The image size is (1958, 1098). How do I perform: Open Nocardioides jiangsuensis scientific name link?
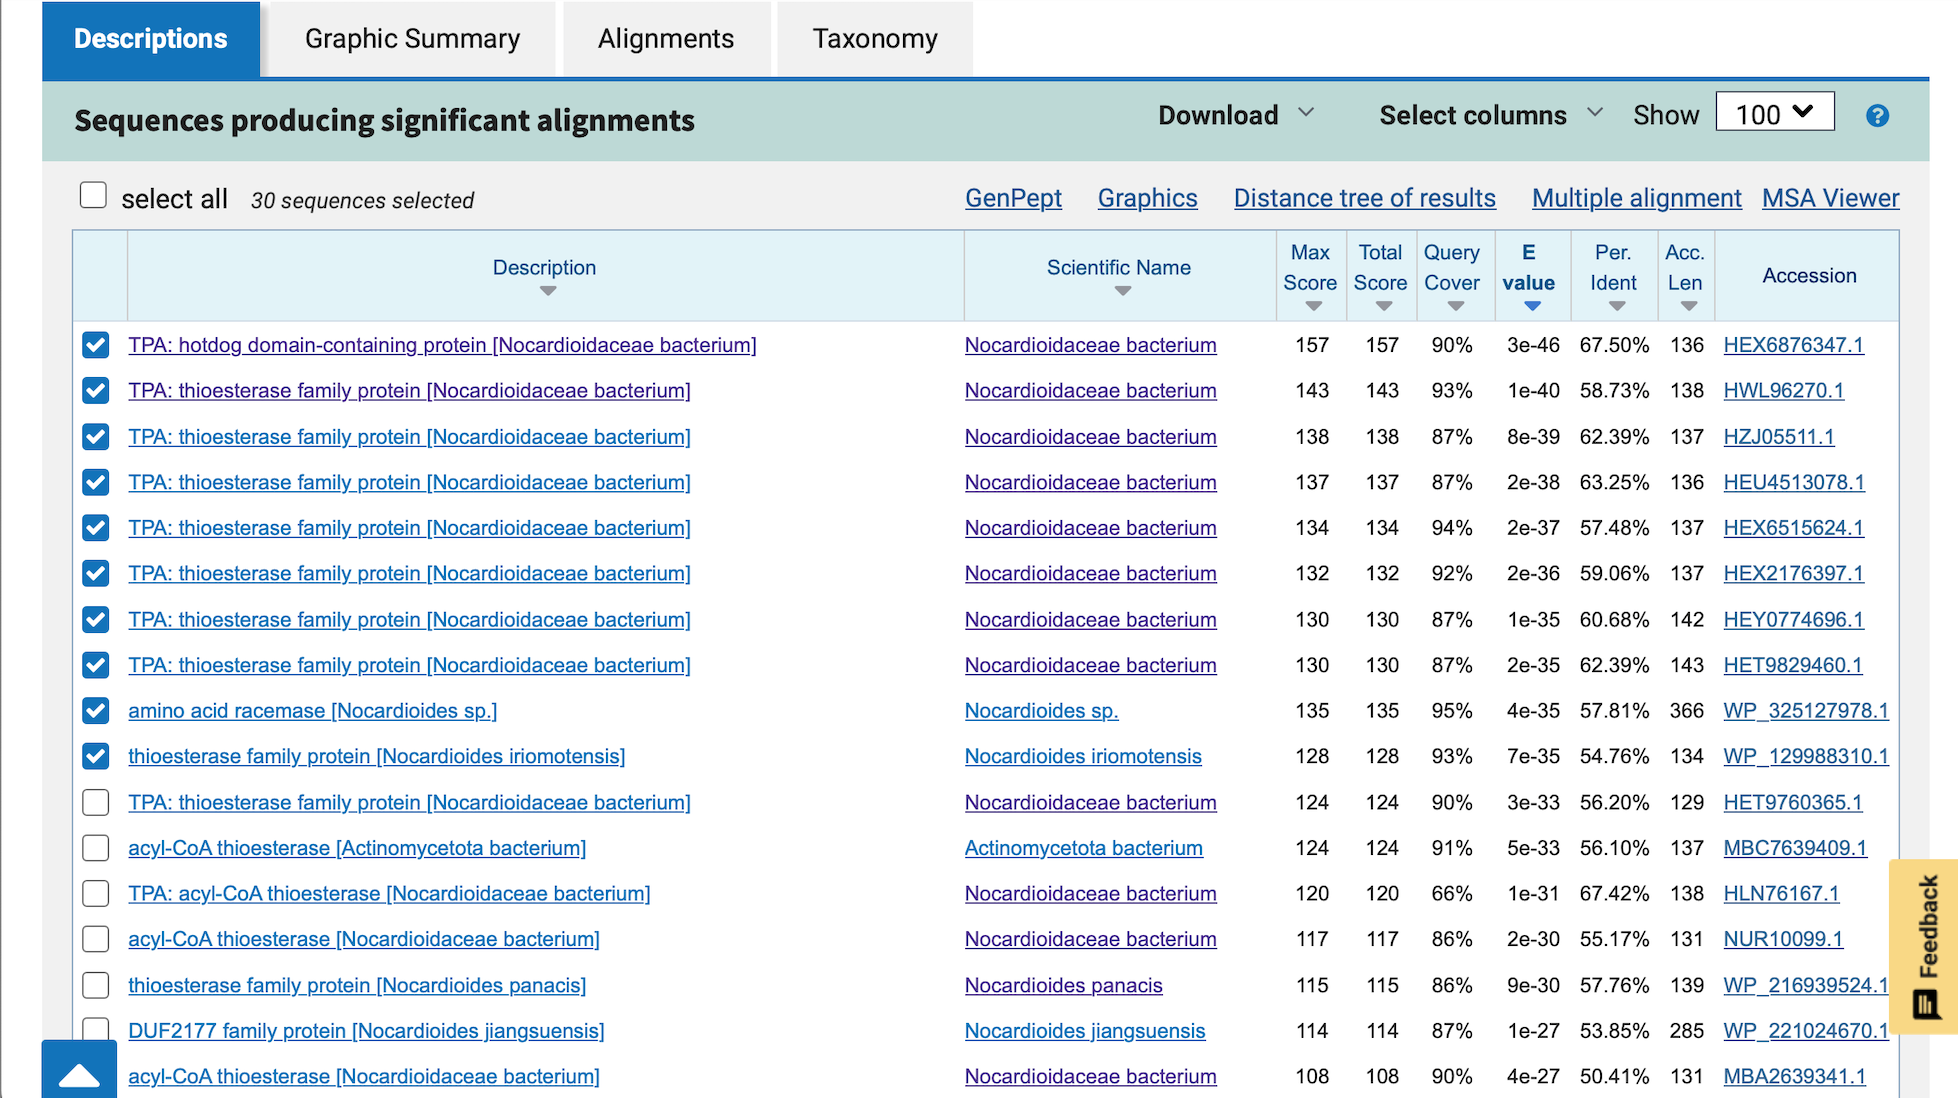tap(1085, 1031)
